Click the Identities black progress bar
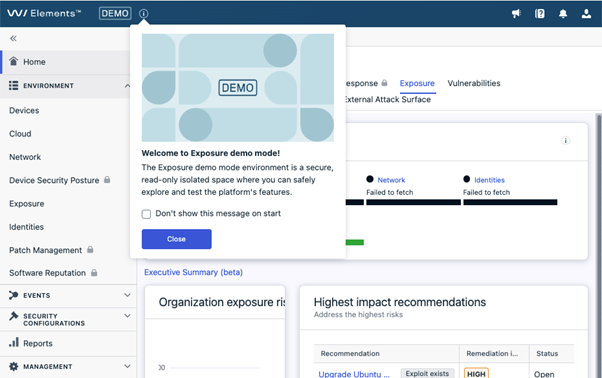Viewport: 602px width, 378px height. point(510,202)
